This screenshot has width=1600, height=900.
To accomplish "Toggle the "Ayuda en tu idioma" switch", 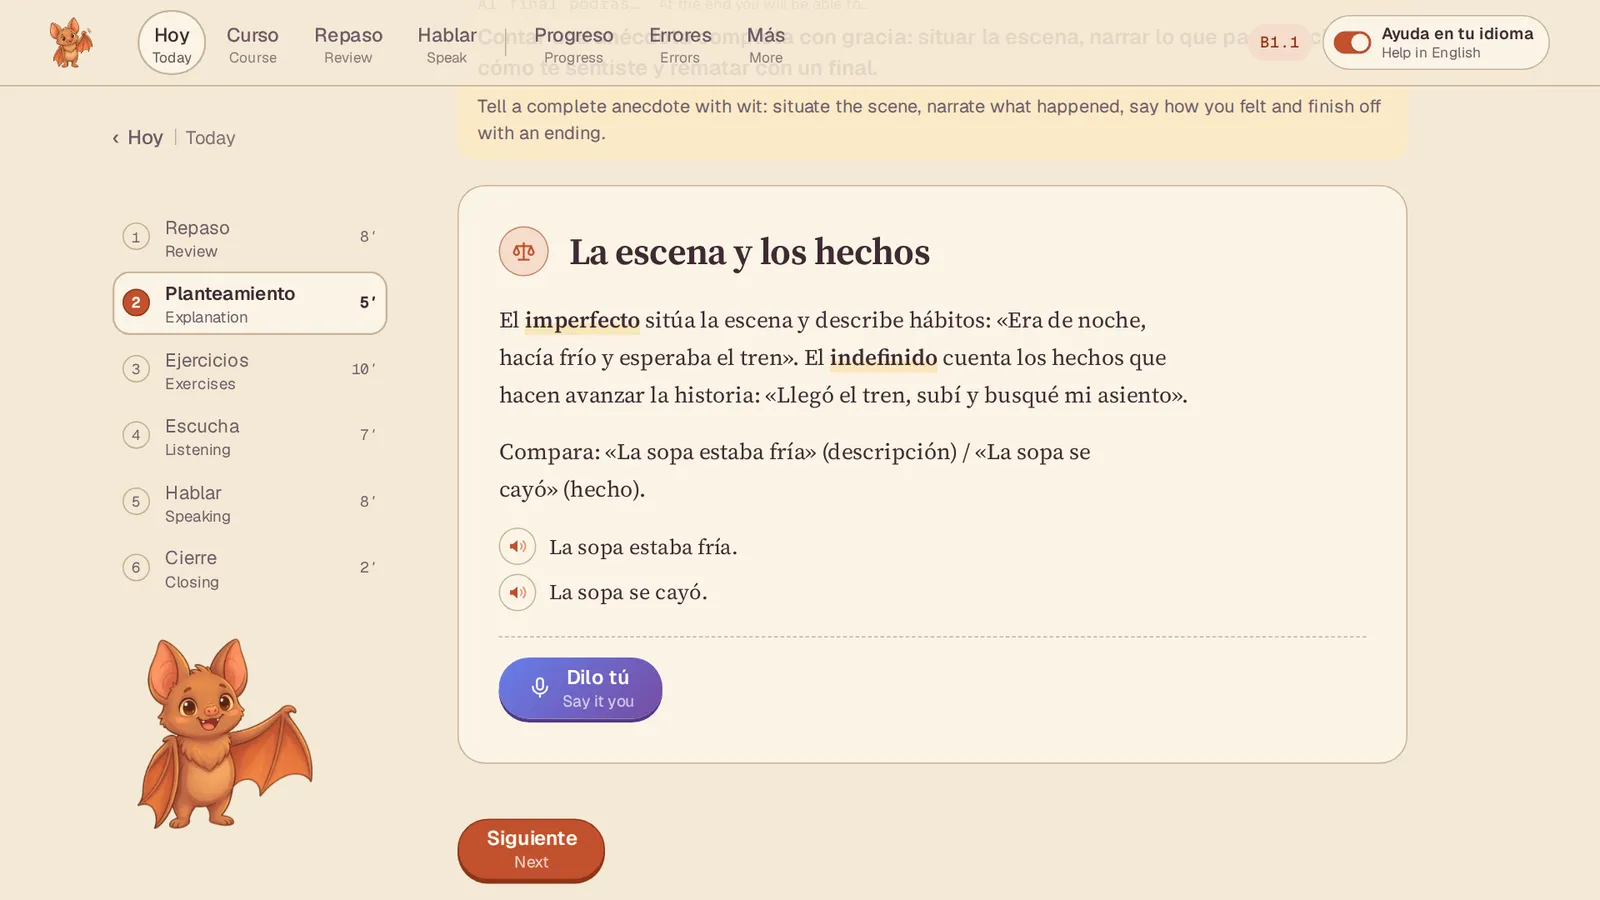I will 1352,42.
